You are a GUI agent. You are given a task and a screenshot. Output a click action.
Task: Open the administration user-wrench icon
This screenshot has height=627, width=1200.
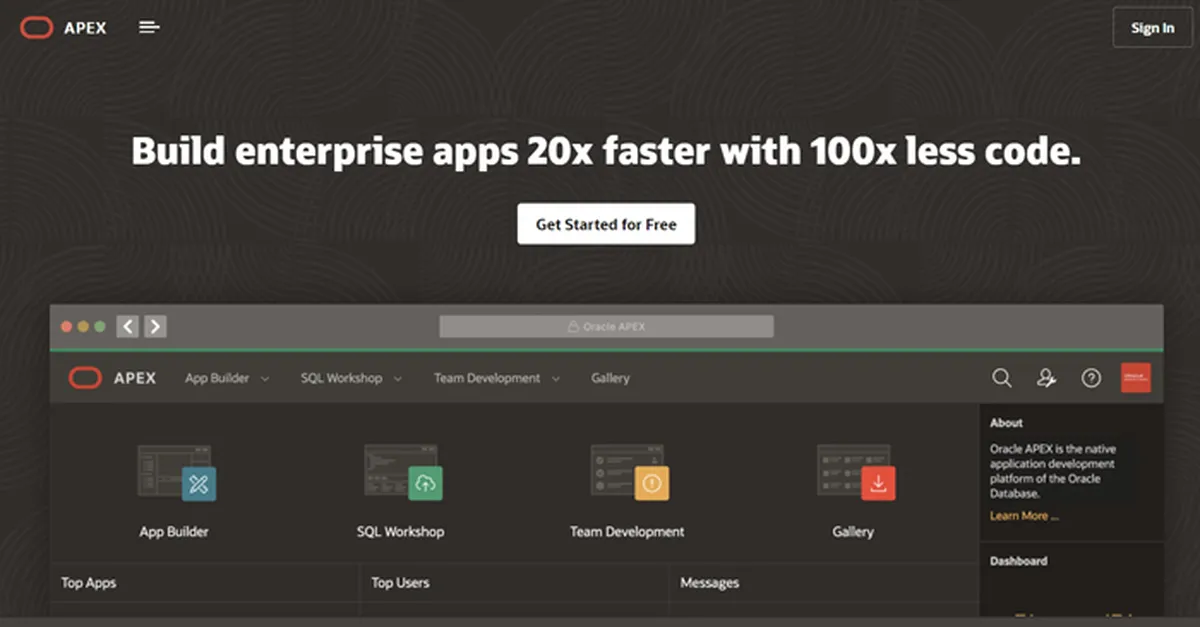tap(1046, 378)
